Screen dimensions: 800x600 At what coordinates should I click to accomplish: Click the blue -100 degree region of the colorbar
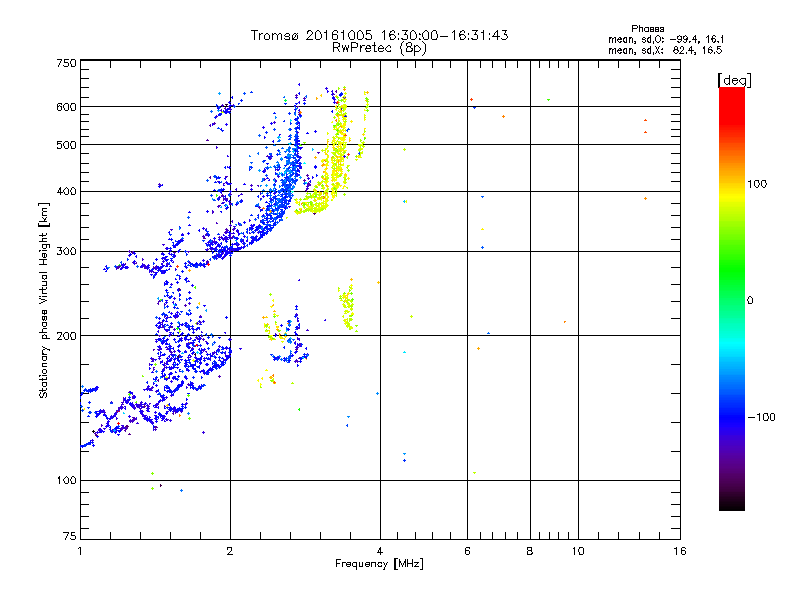pos(732,416)
